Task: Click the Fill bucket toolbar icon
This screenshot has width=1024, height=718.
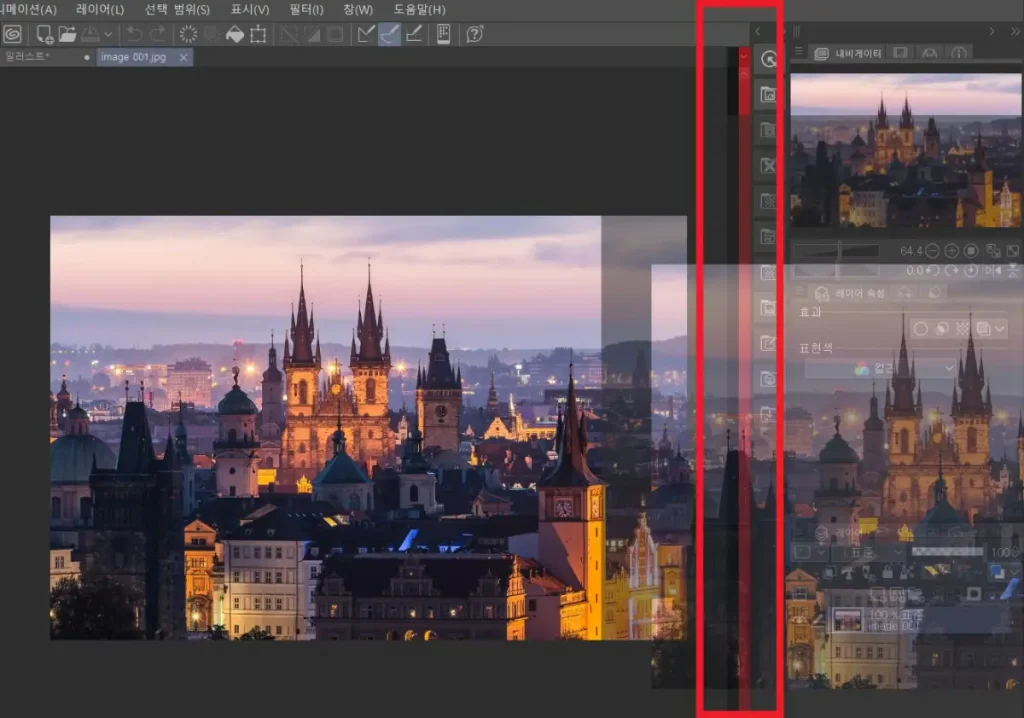Action: coord(234,34)
